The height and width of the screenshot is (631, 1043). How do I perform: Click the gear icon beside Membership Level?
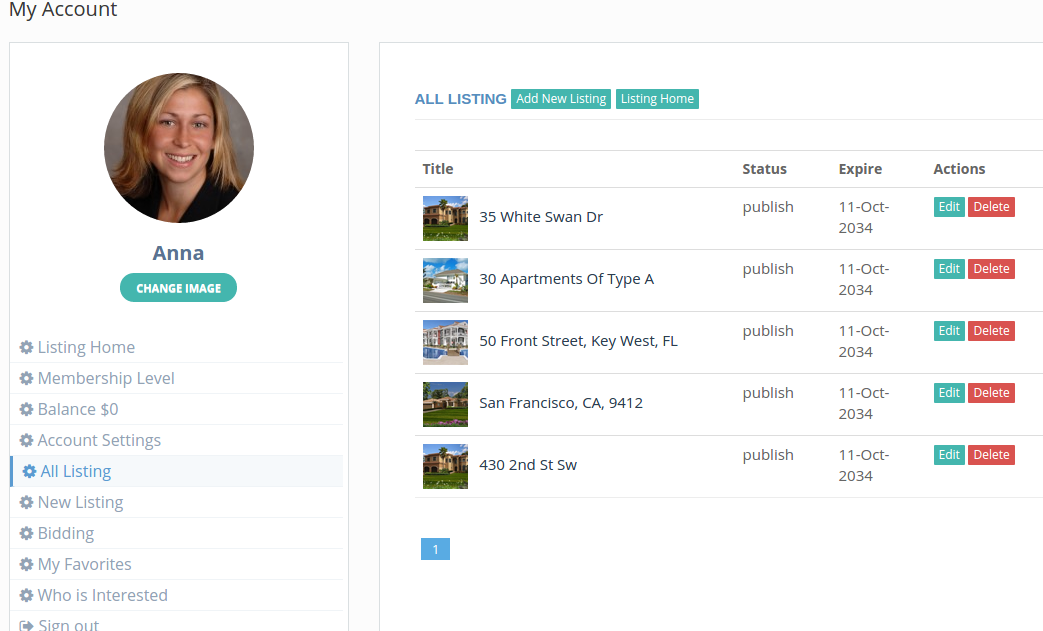(25, 378)
